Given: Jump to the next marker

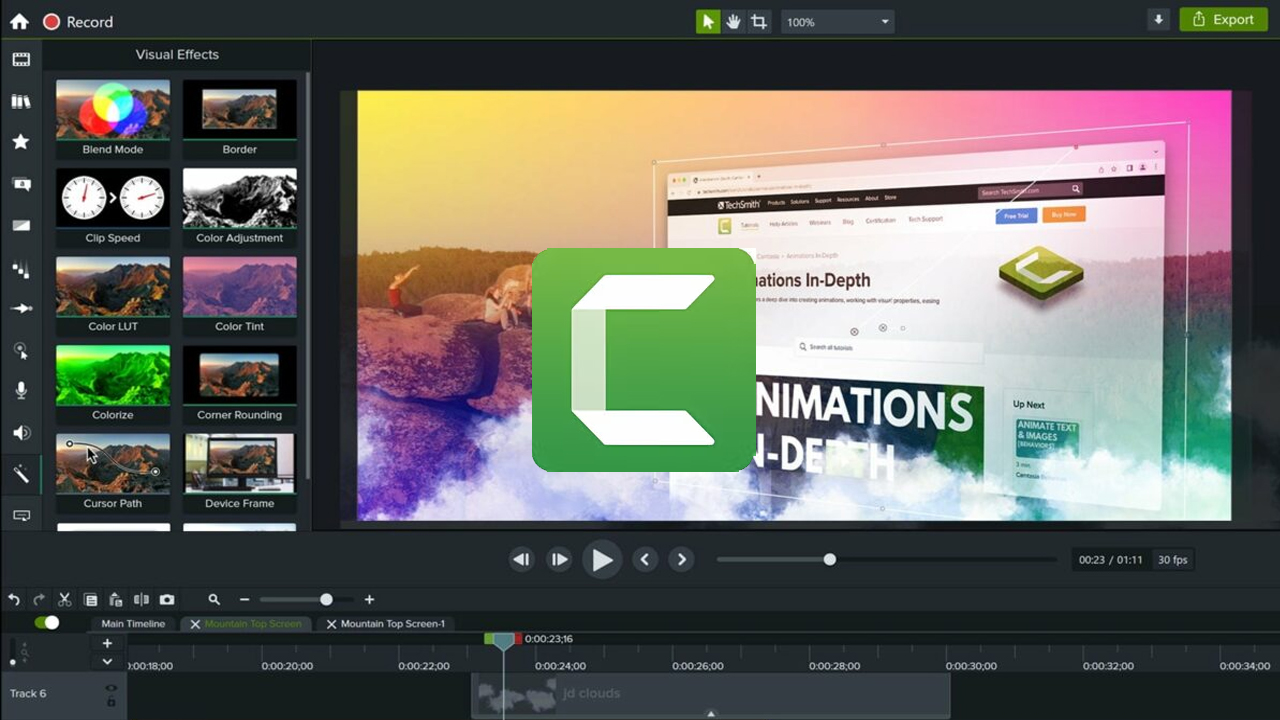Looking at the screenshot, I should point(682,560).
